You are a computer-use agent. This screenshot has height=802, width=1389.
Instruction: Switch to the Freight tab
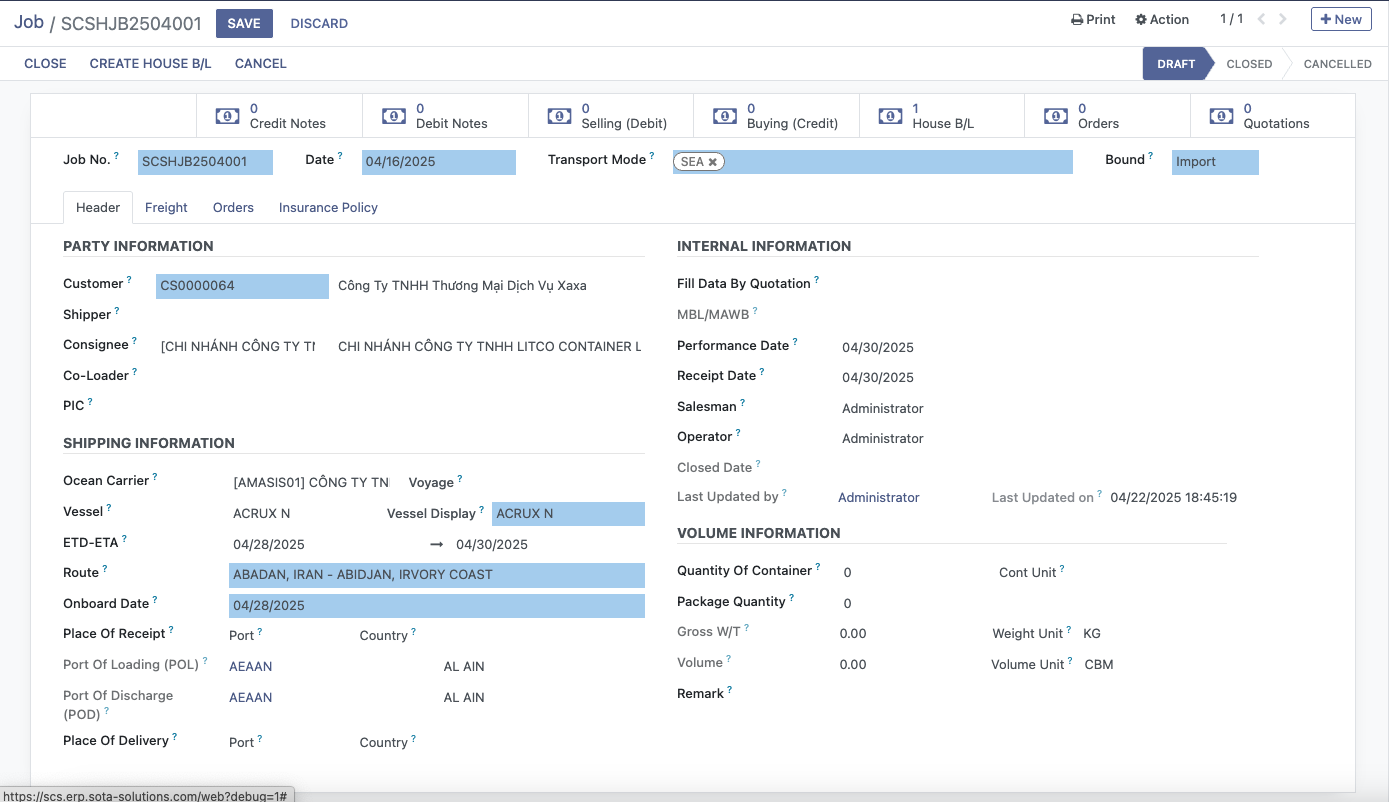pyautogui.click(x=166, y=207)
